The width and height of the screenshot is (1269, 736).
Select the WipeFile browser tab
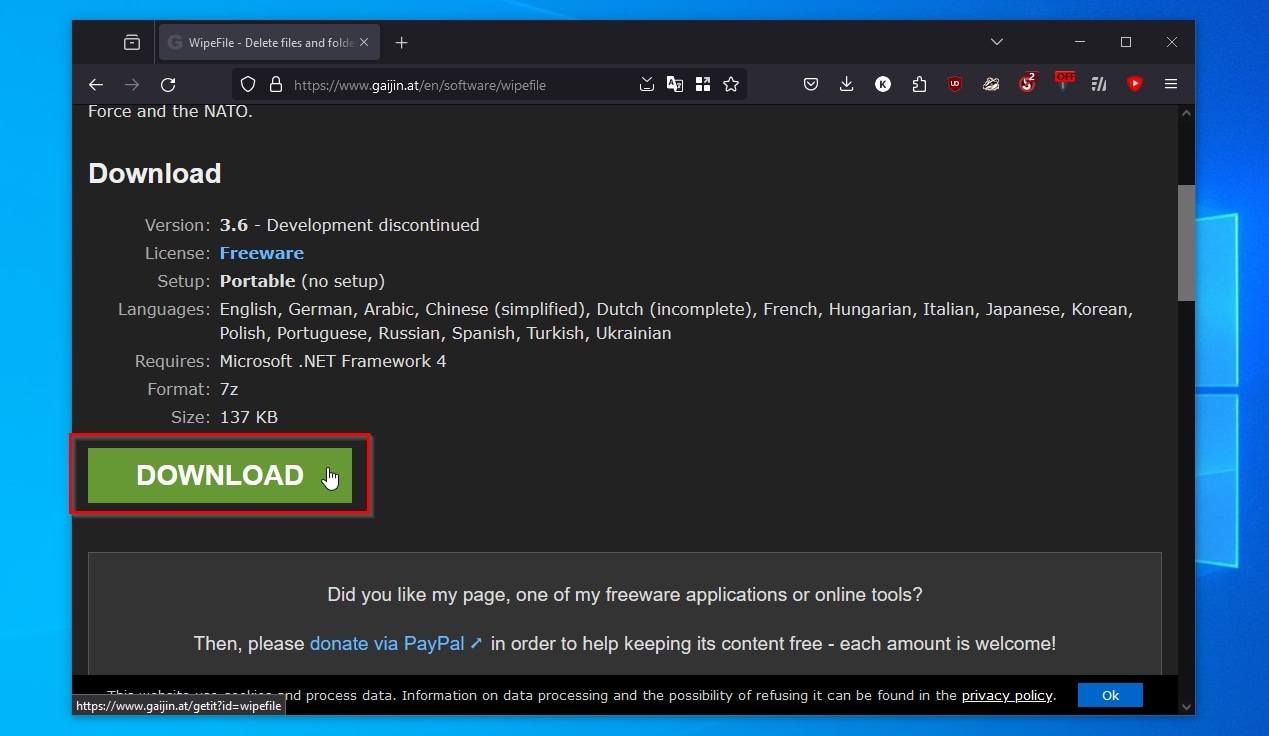coord(268,42)
